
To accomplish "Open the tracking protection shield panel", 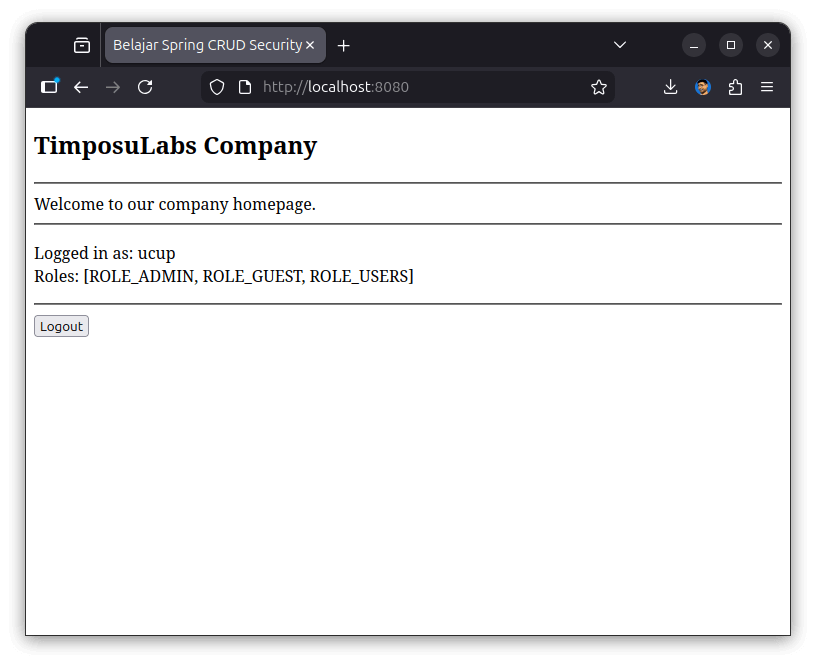I will click(x=217, y=87).
